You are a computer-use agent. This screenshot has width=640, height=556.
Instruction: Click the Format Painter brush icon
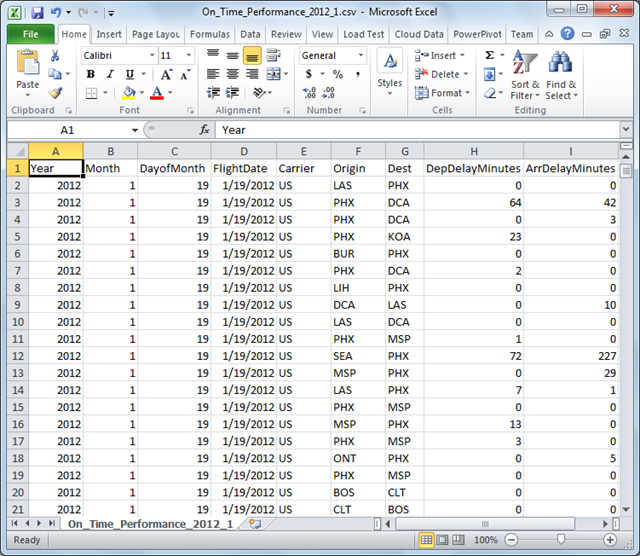coord(55,93)
